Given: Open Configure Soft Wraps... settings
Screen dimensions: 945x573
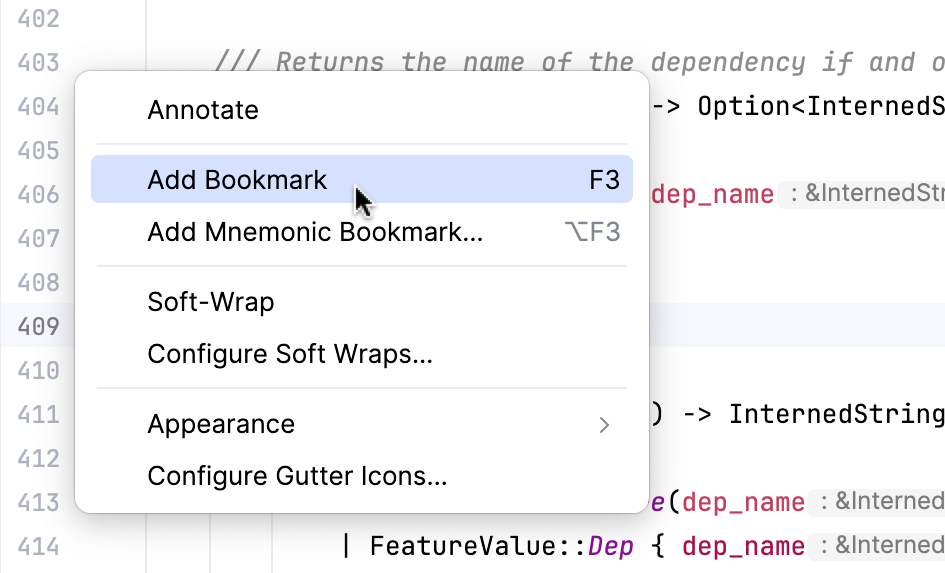Looking at the screenshot, I should point(289,354).
